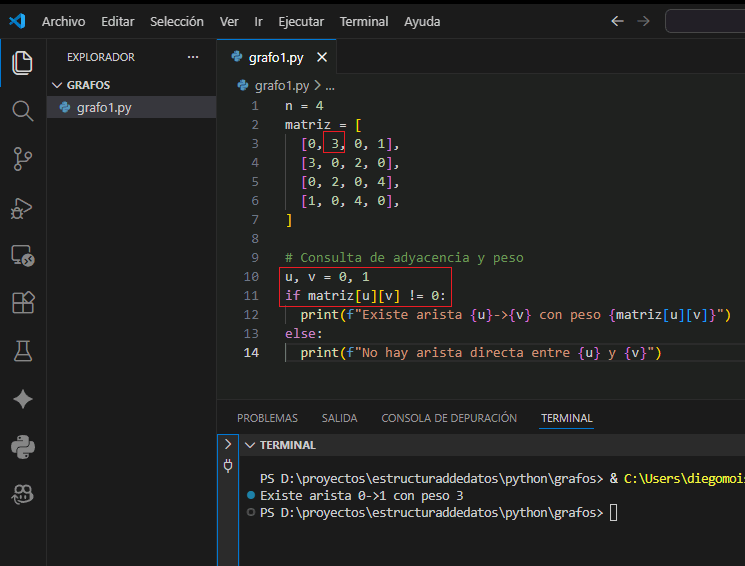Collapse the TERMINAL section chevron

[250, 445]
